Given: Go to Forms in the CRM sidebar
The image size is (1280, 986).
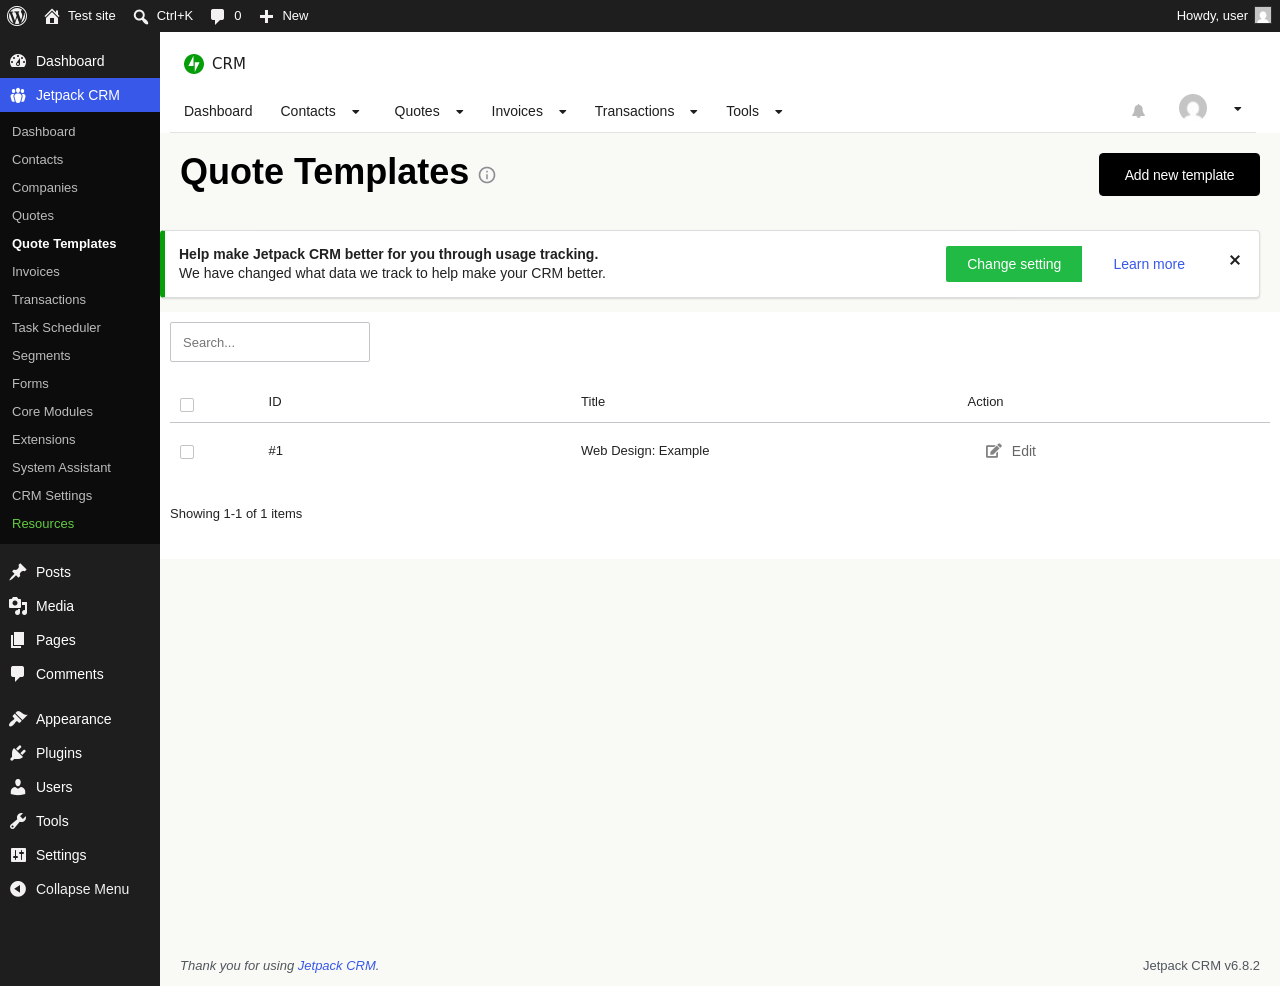Looking at the screenshot, I should click(x=30, y=384).
